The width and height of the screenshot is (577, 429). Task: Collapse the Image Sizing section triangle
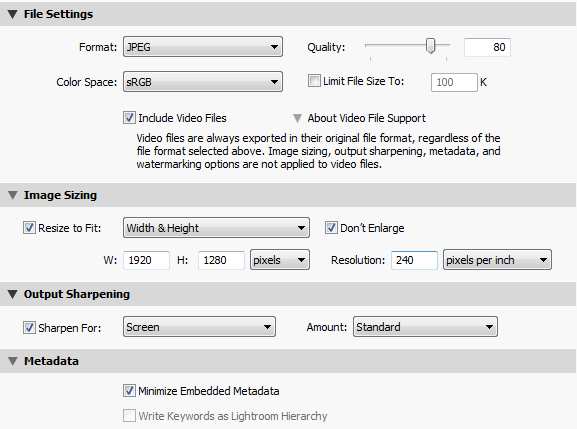pos(13,195)
